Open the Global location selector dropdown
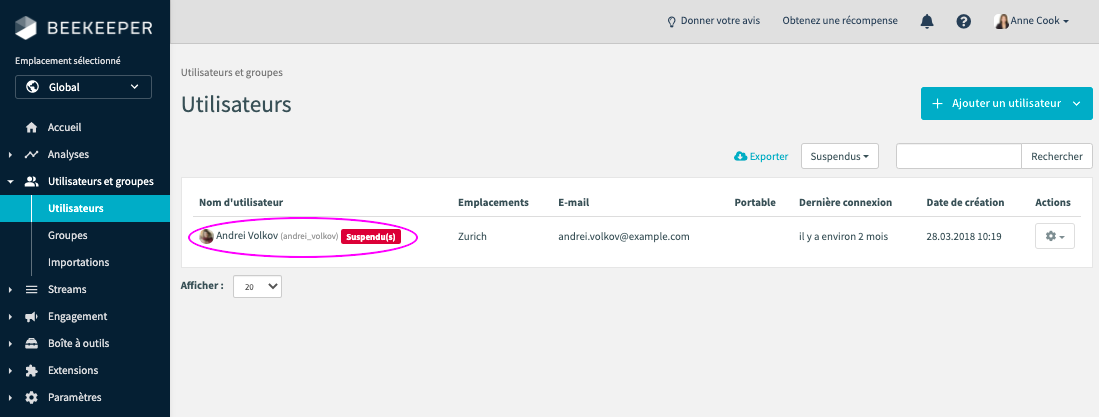Screen dimensions: 1099x417 pos(83,87)
